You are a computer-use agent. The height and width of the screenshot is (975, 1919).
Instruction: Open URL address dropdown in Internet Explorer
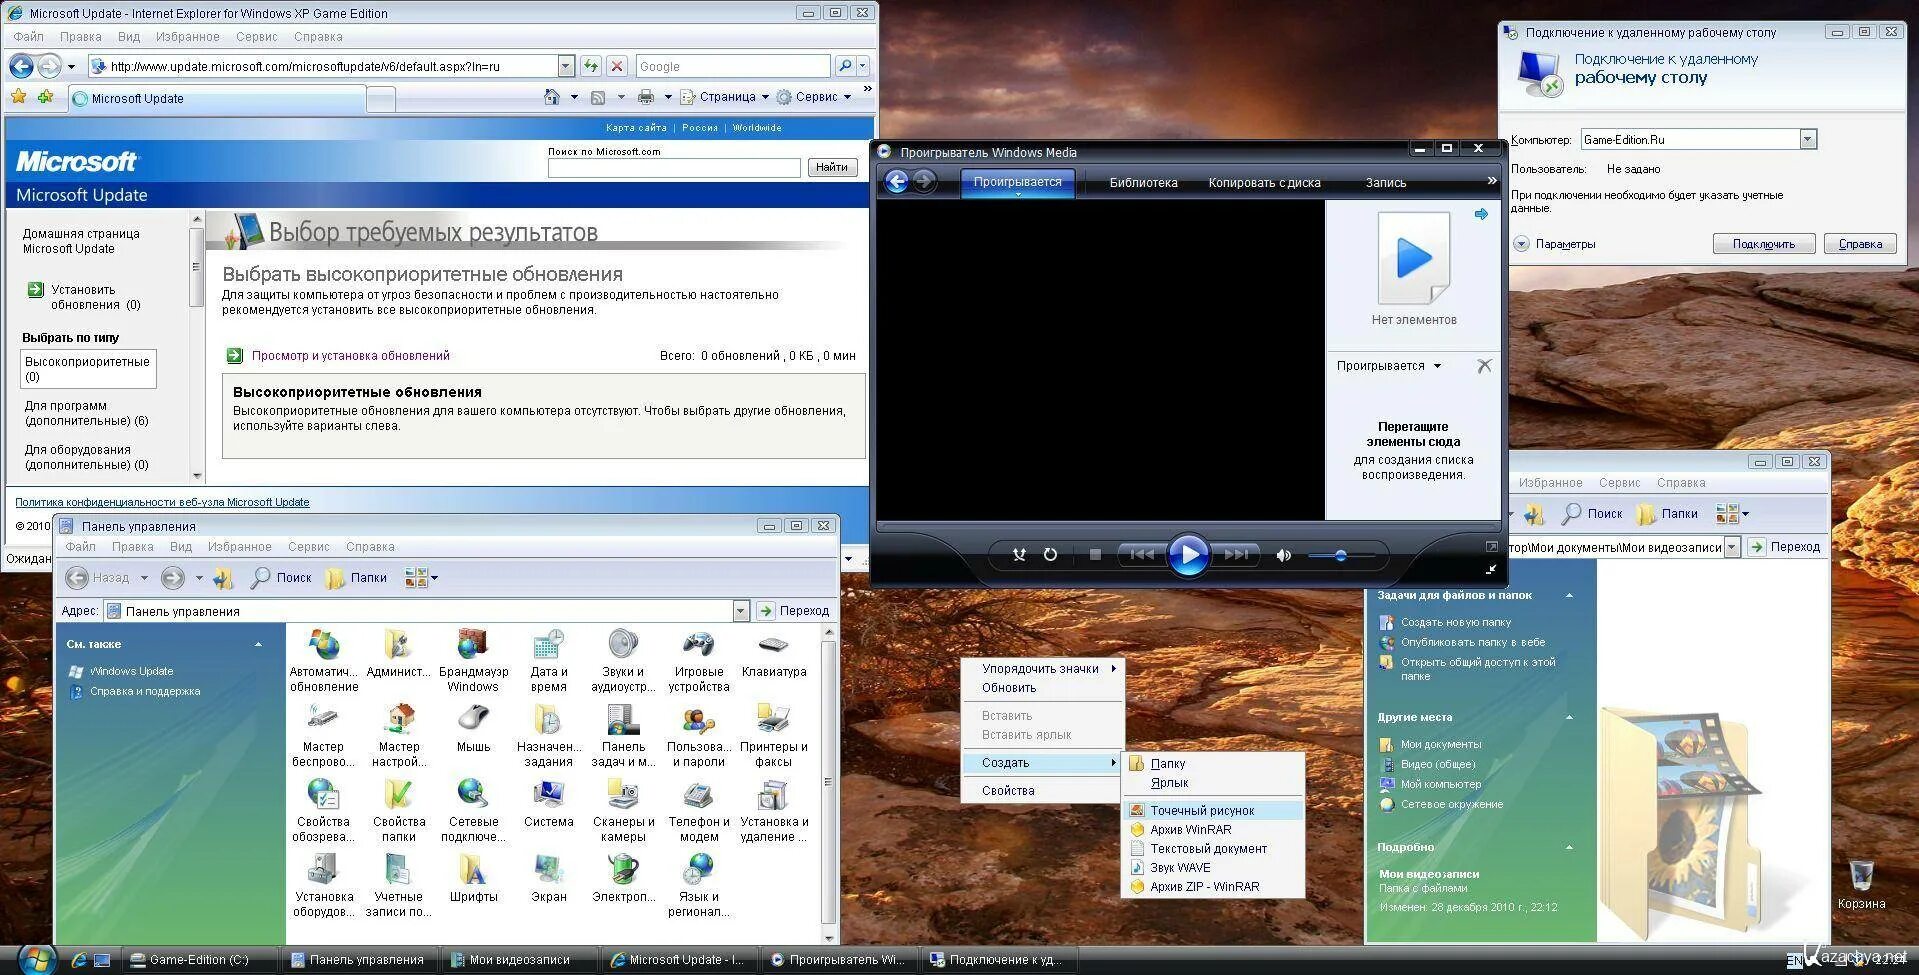[x=565, y=66]
